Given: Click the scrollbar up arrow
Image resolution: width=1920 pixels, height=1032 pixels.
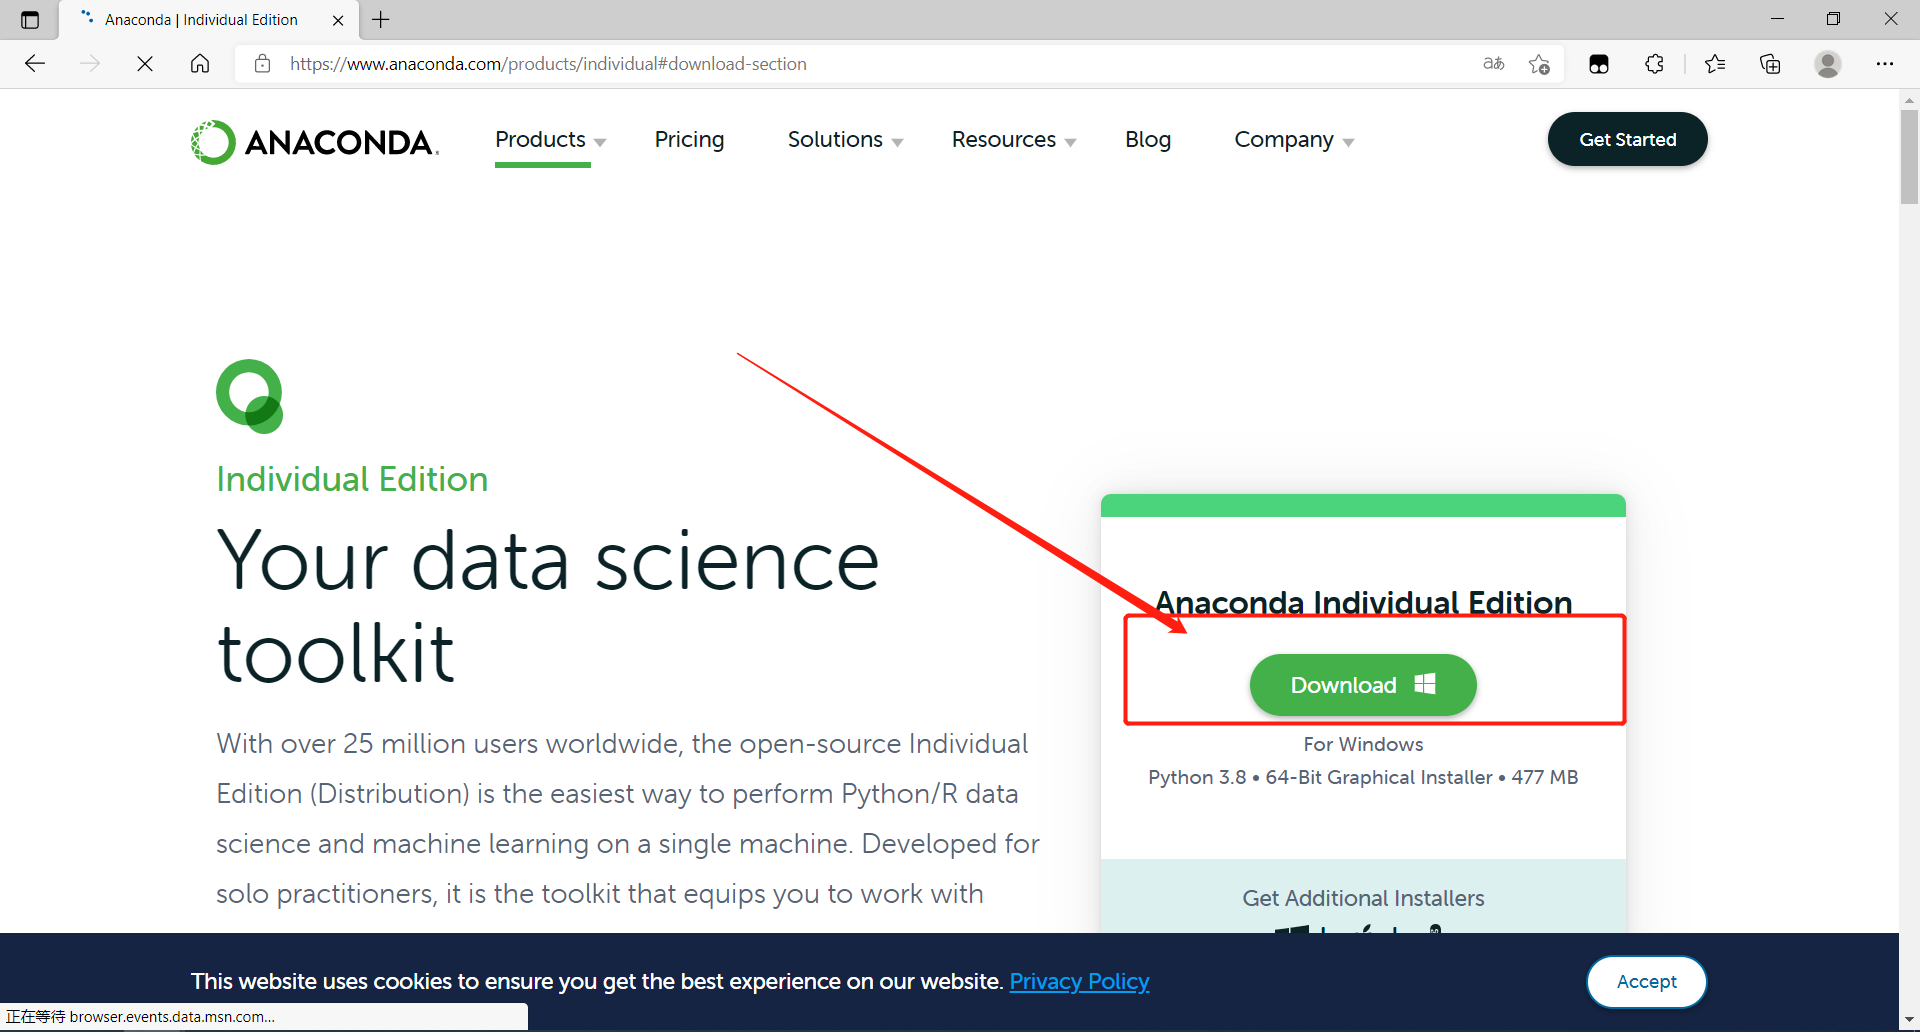Looking at the screenshot, I should point(1909,100).
